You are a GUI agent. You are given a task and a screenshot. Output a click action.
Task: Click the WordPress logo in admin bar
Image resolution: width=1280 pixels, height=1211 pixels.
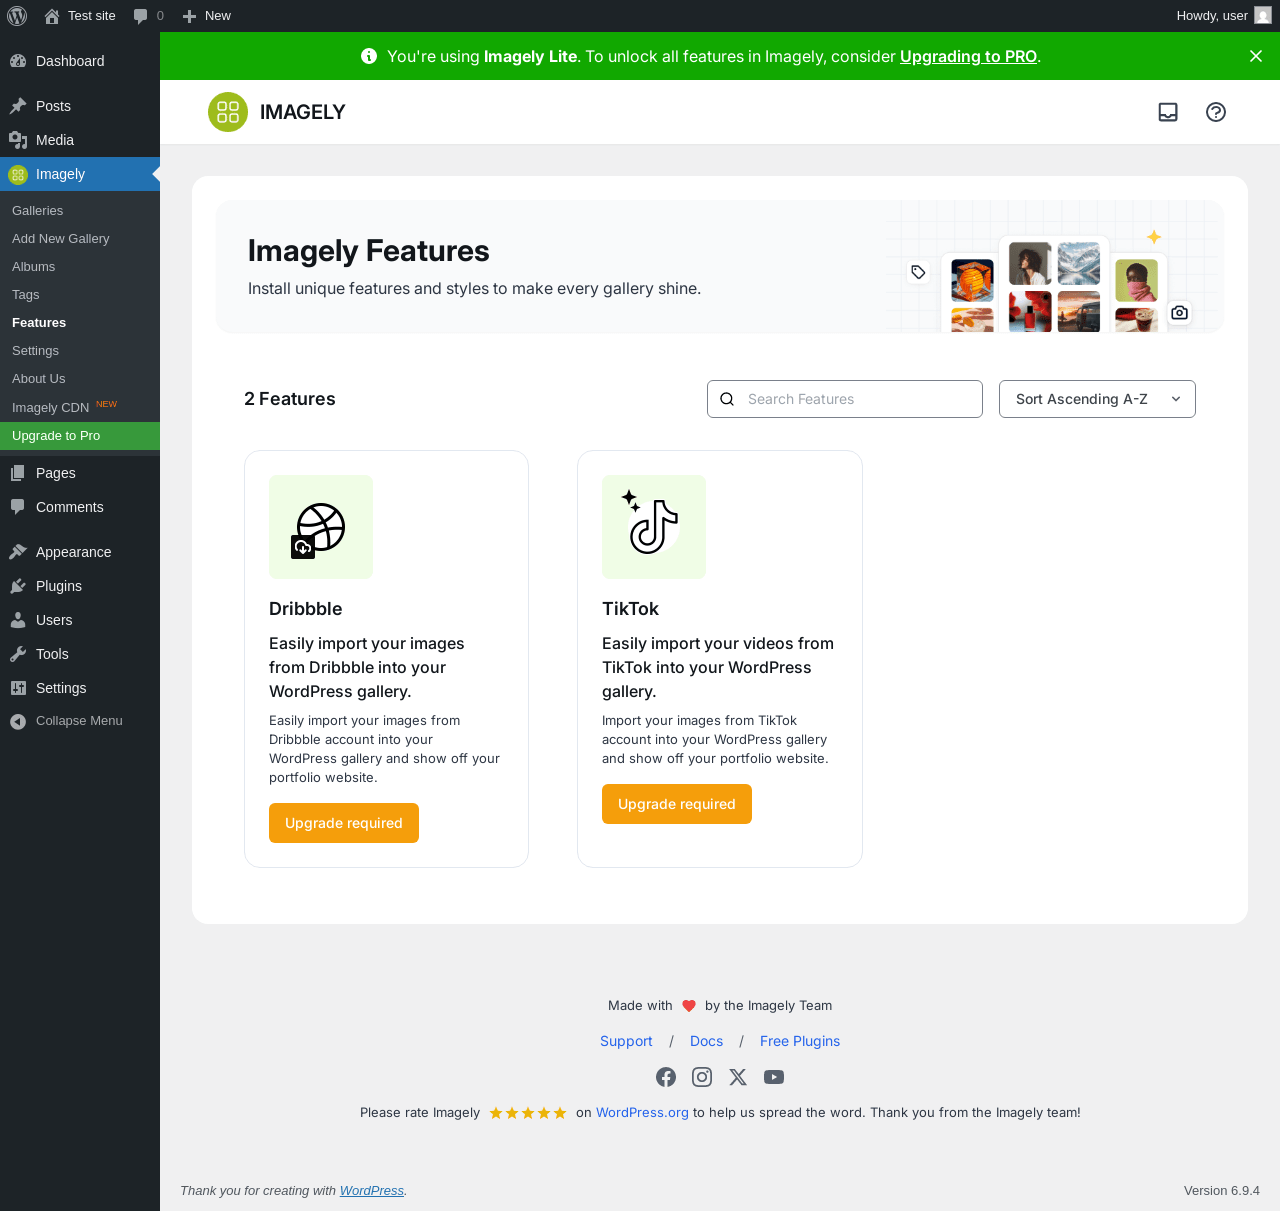click(17, 16)
